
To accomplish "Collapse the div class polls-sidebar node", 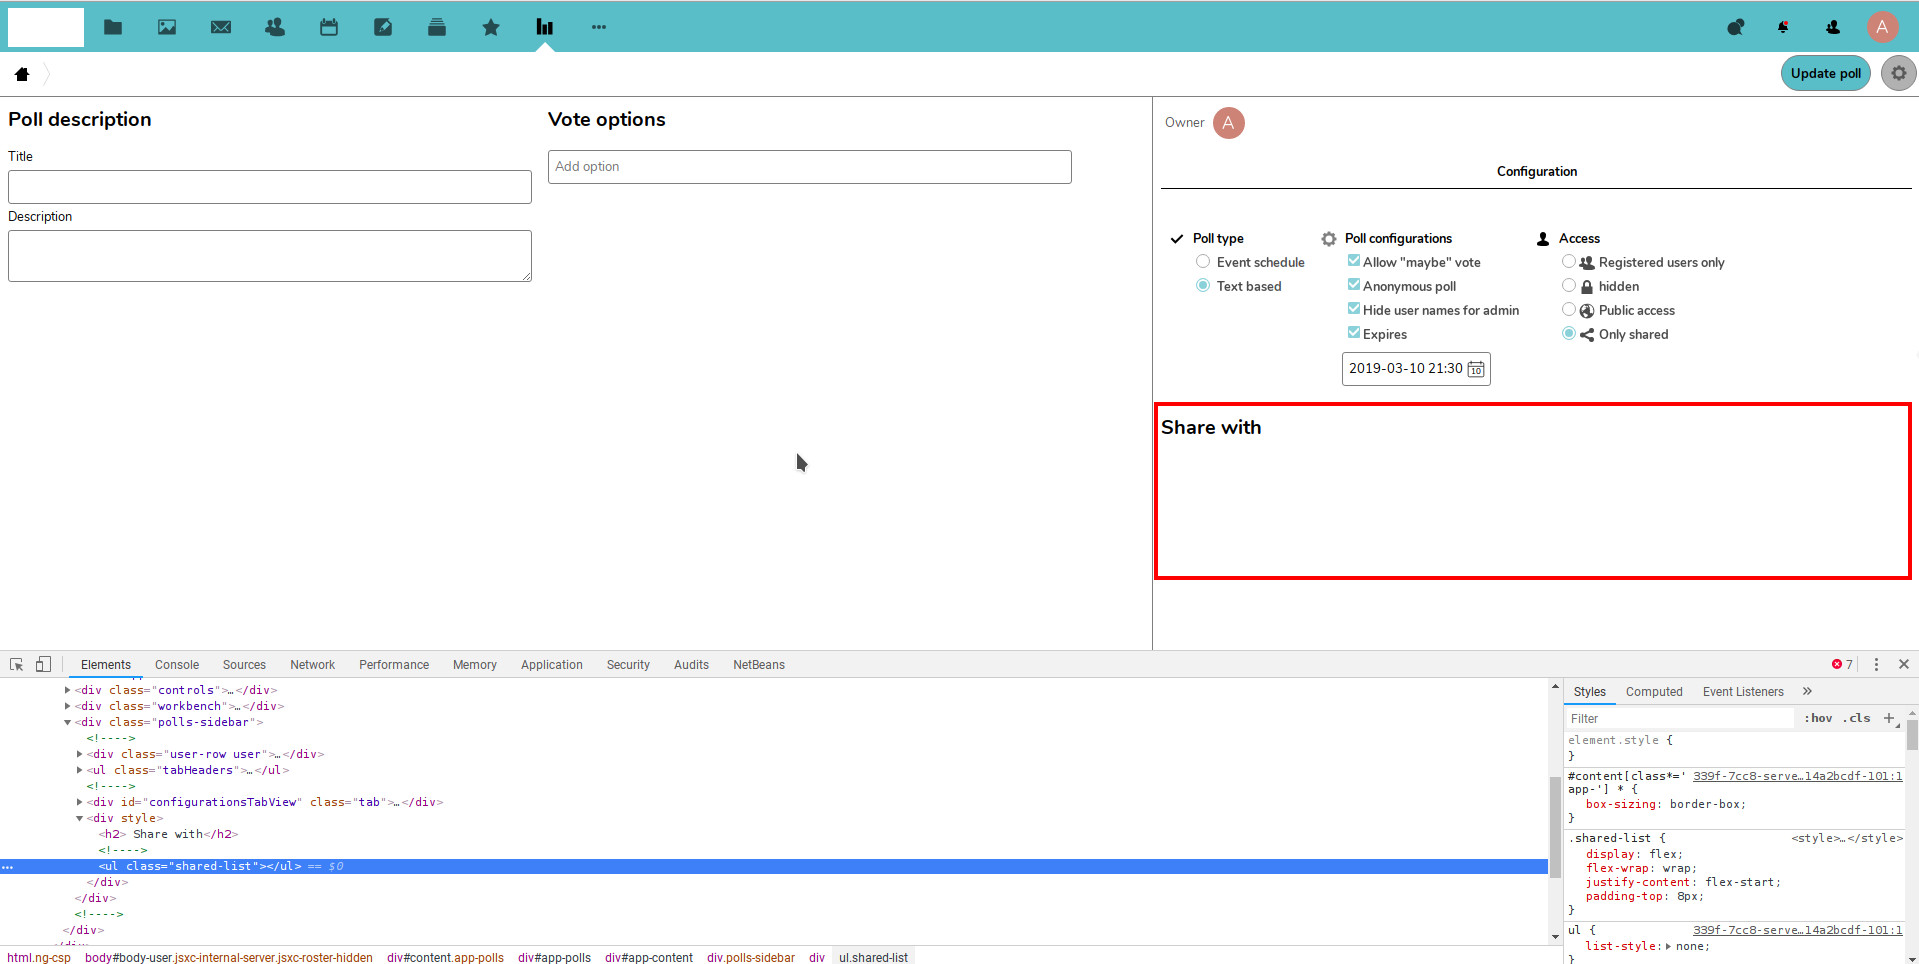I will coord(68,722).
